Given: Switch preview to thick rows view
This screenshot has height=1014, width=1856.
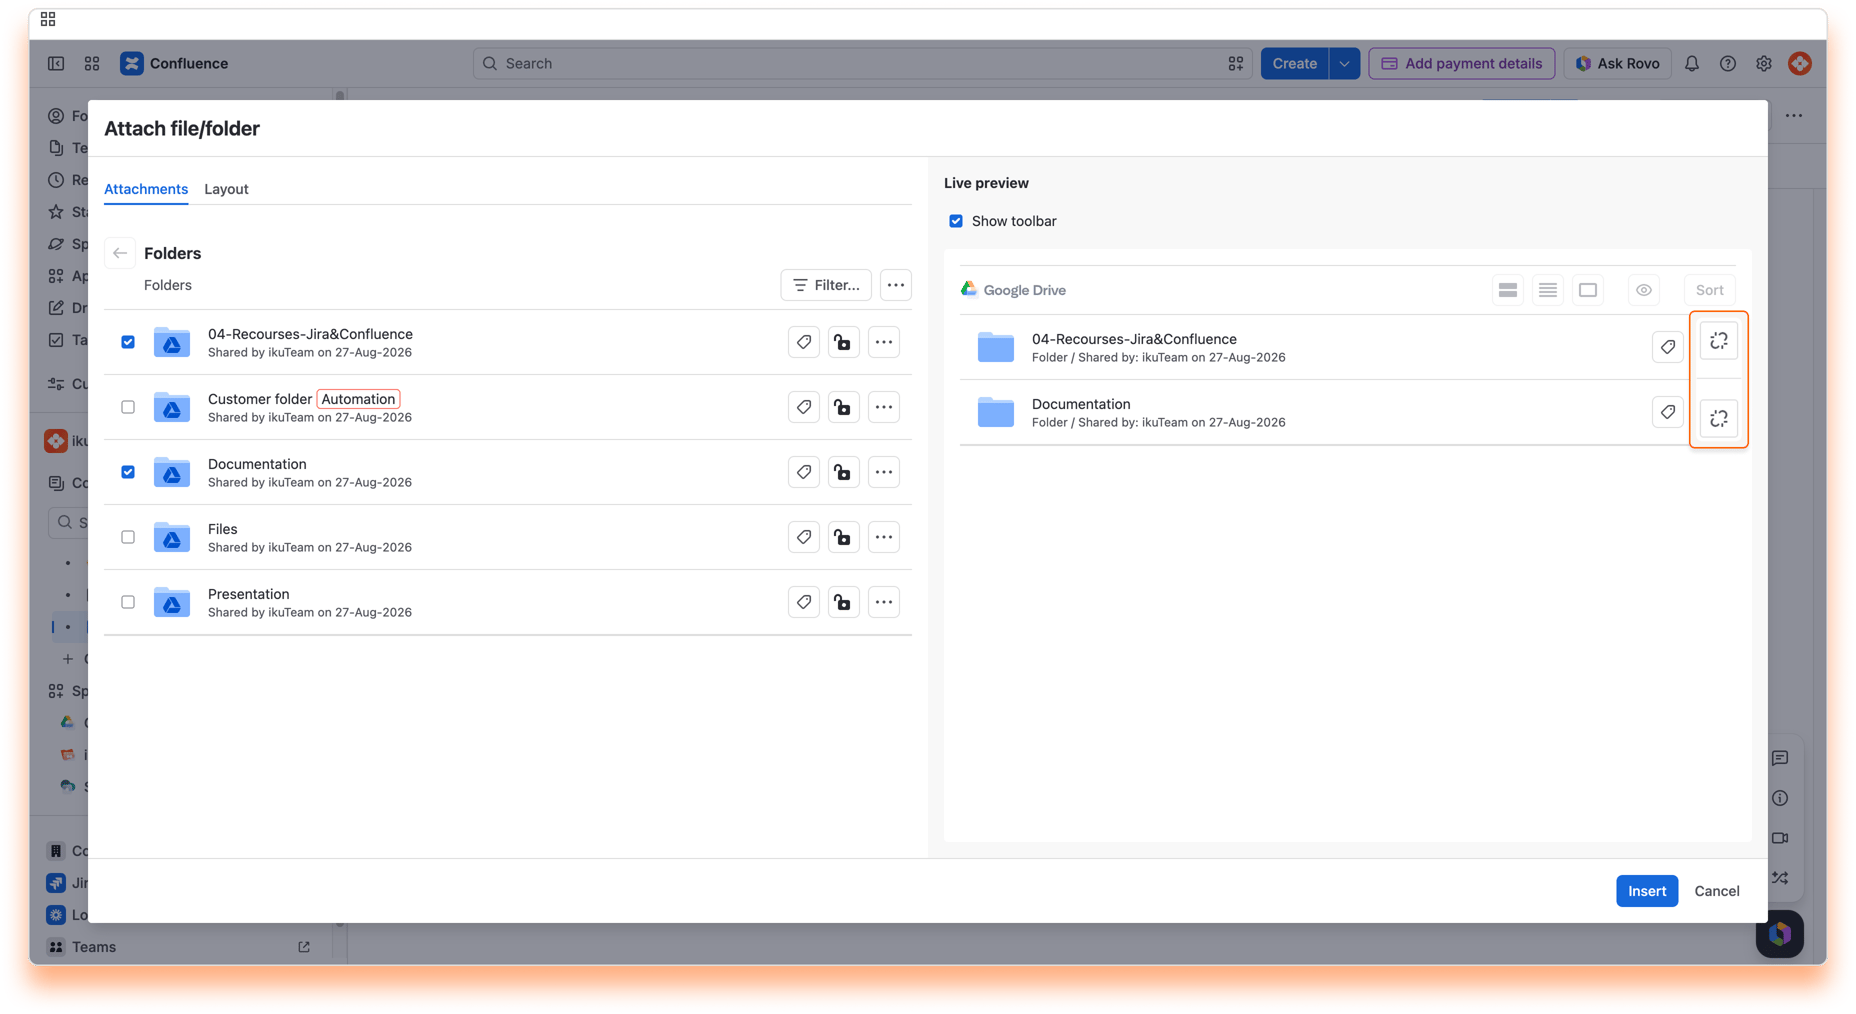Looking at the screenshot, I should 1508,290.
